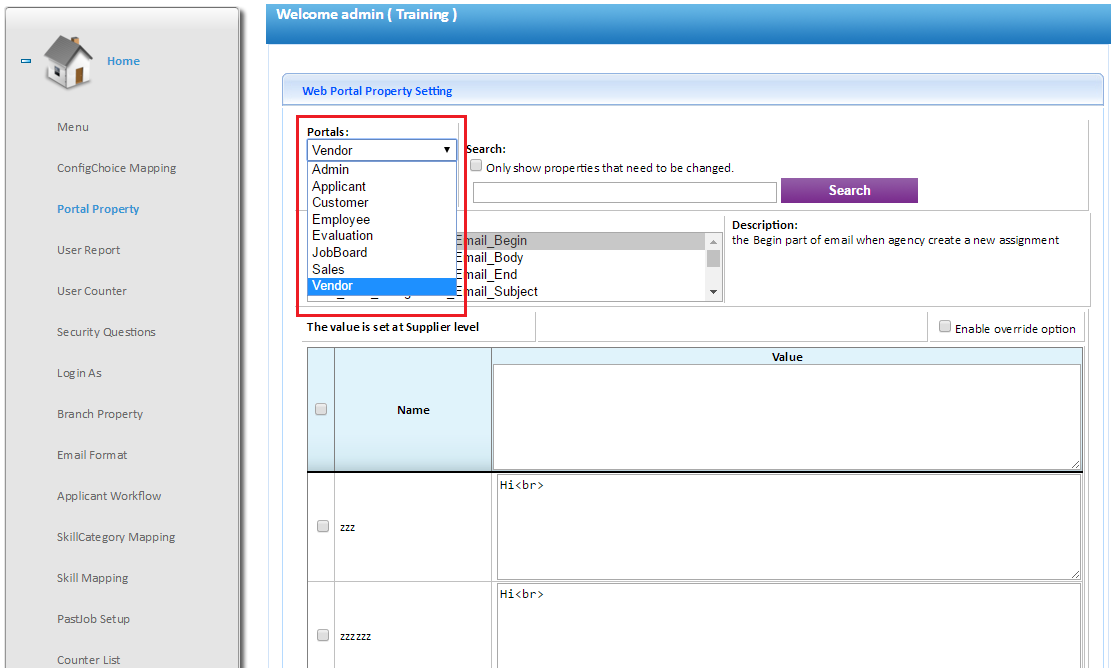The height and width of the screenshot is (668, 1111).
Task: Click property list scrollbar up arrow
Action: [x=714, y=242]
